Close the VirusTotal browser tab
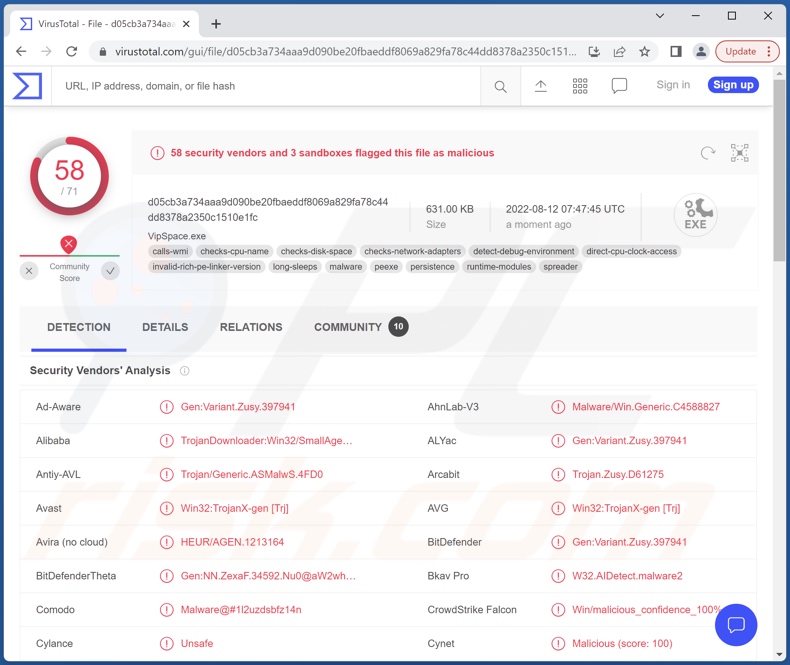The width and height of the screenshot is (790, 665). pyautogui.click(x=186, y=24)
